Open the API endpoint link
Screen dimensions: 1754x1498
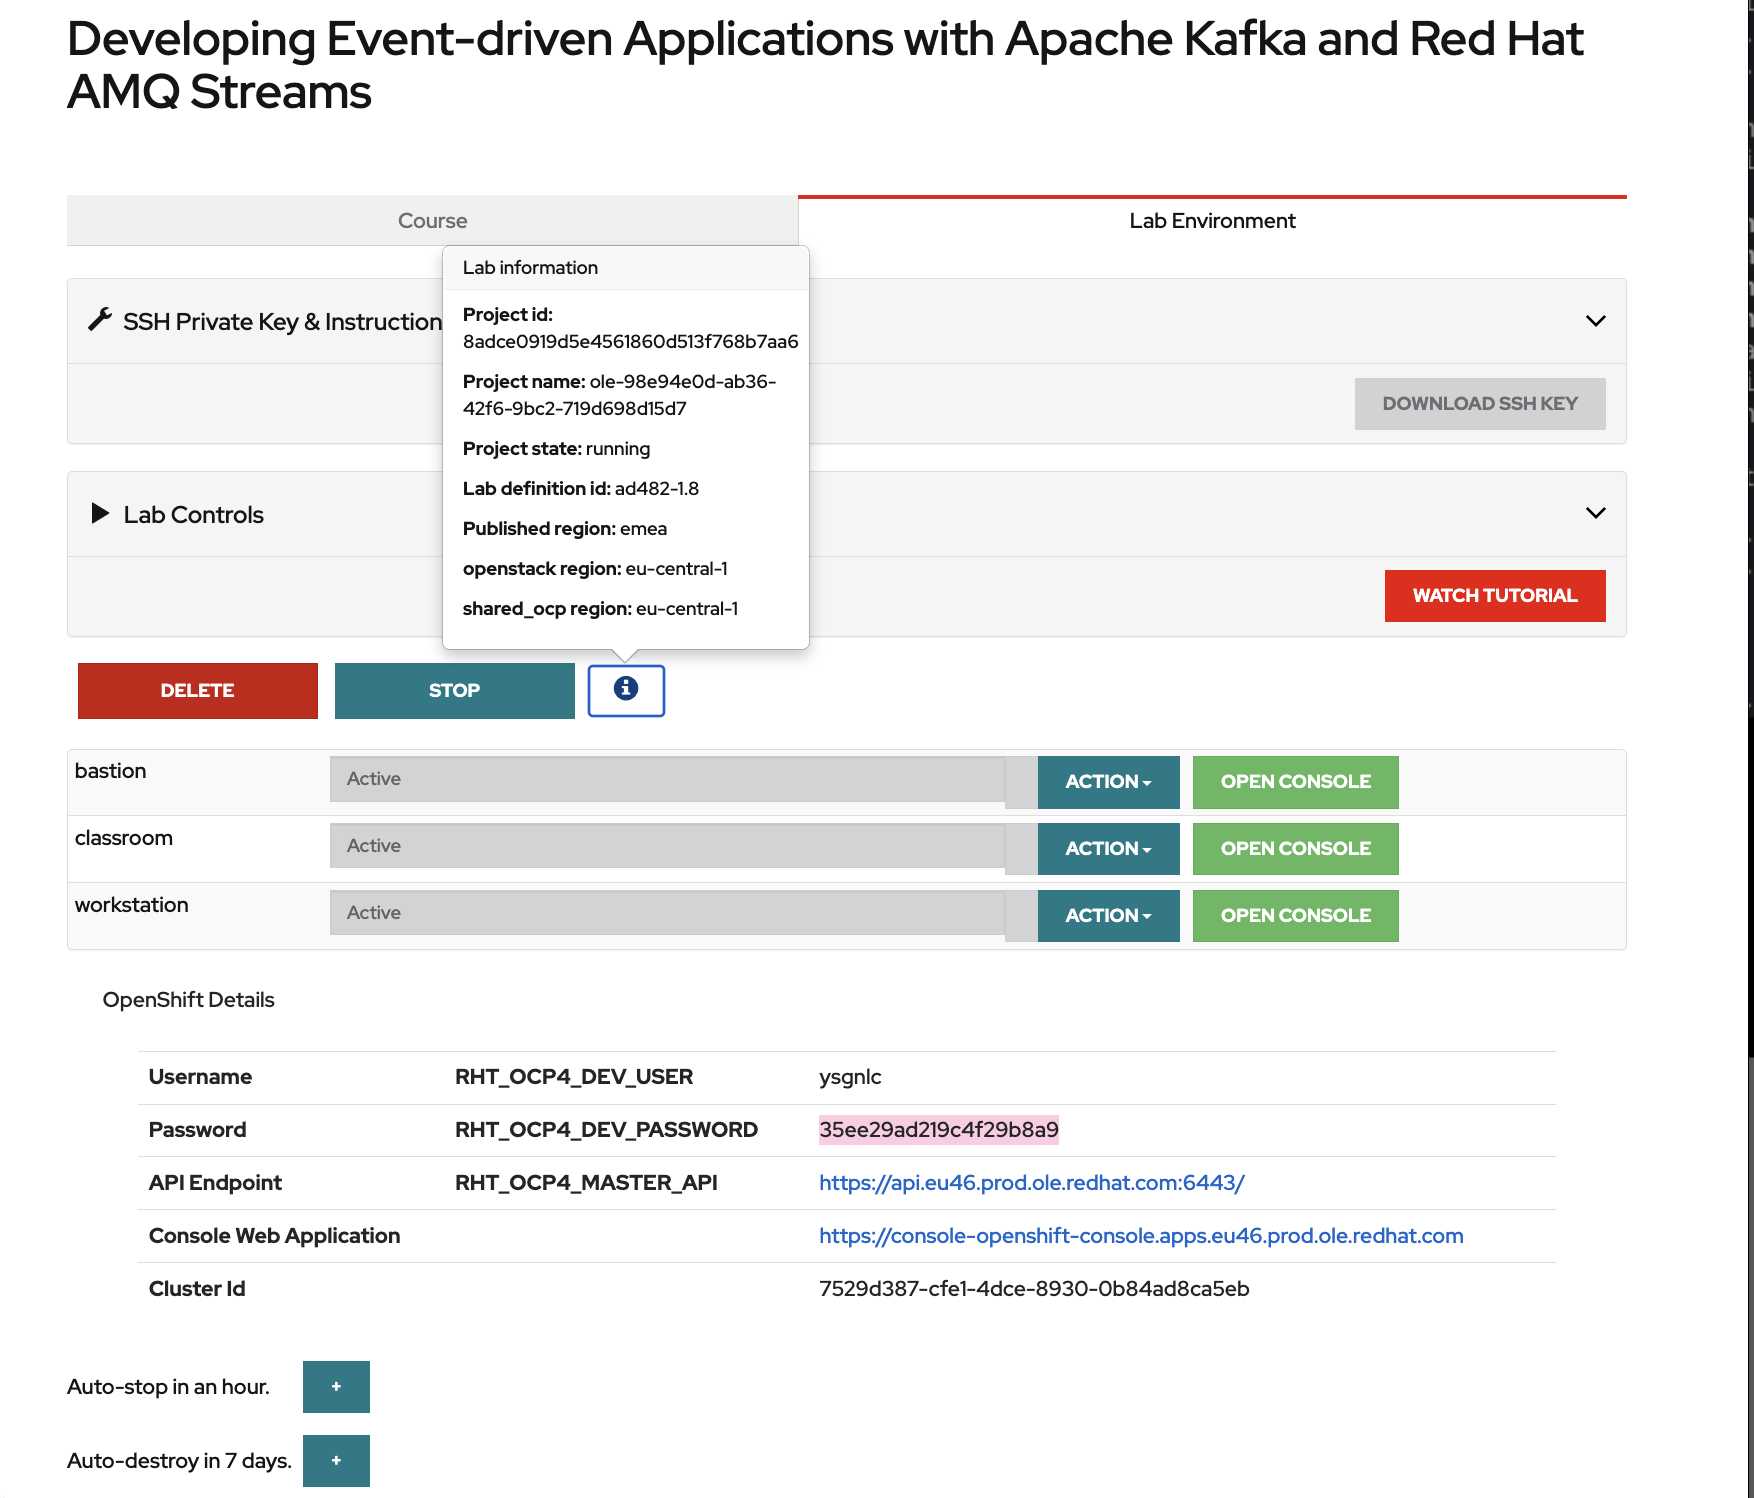(x=1031, y=1183)
